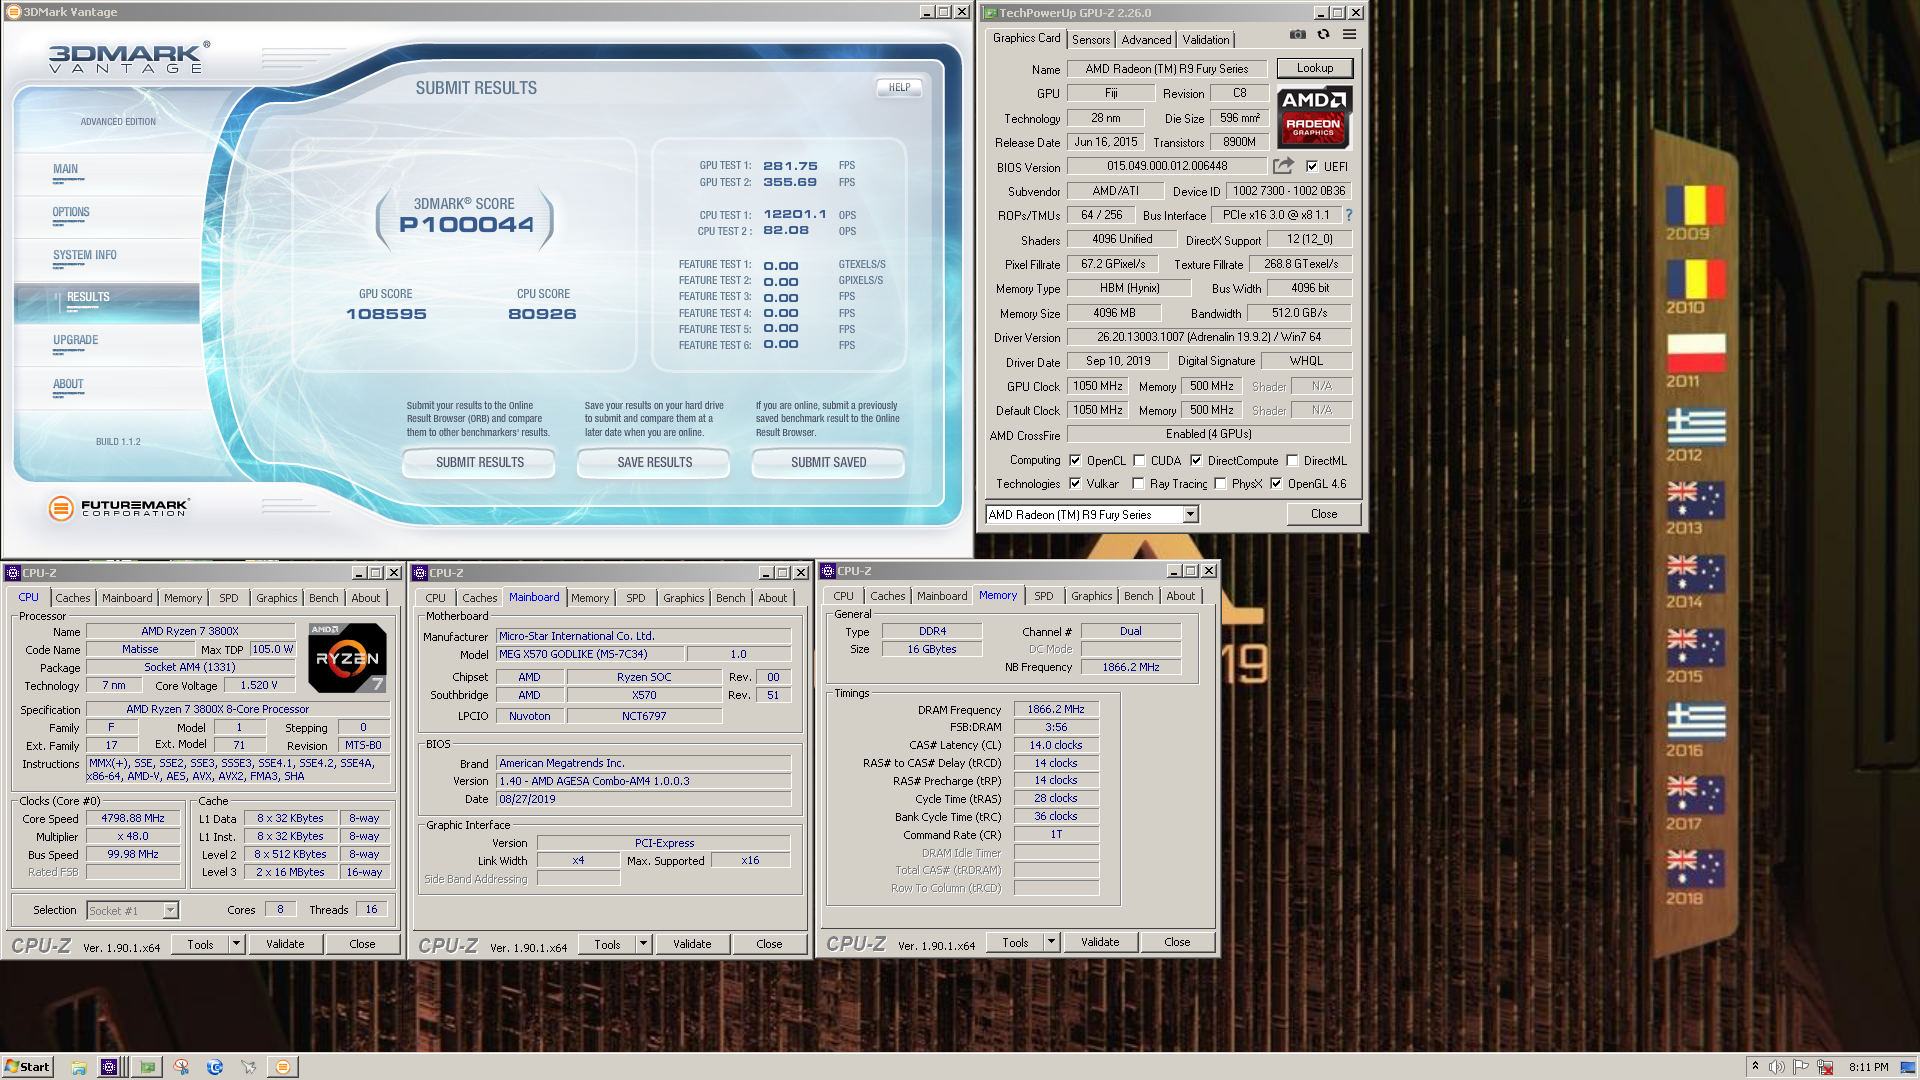
Task: Show hidden system tray icons
Action: (1755, 1067)
